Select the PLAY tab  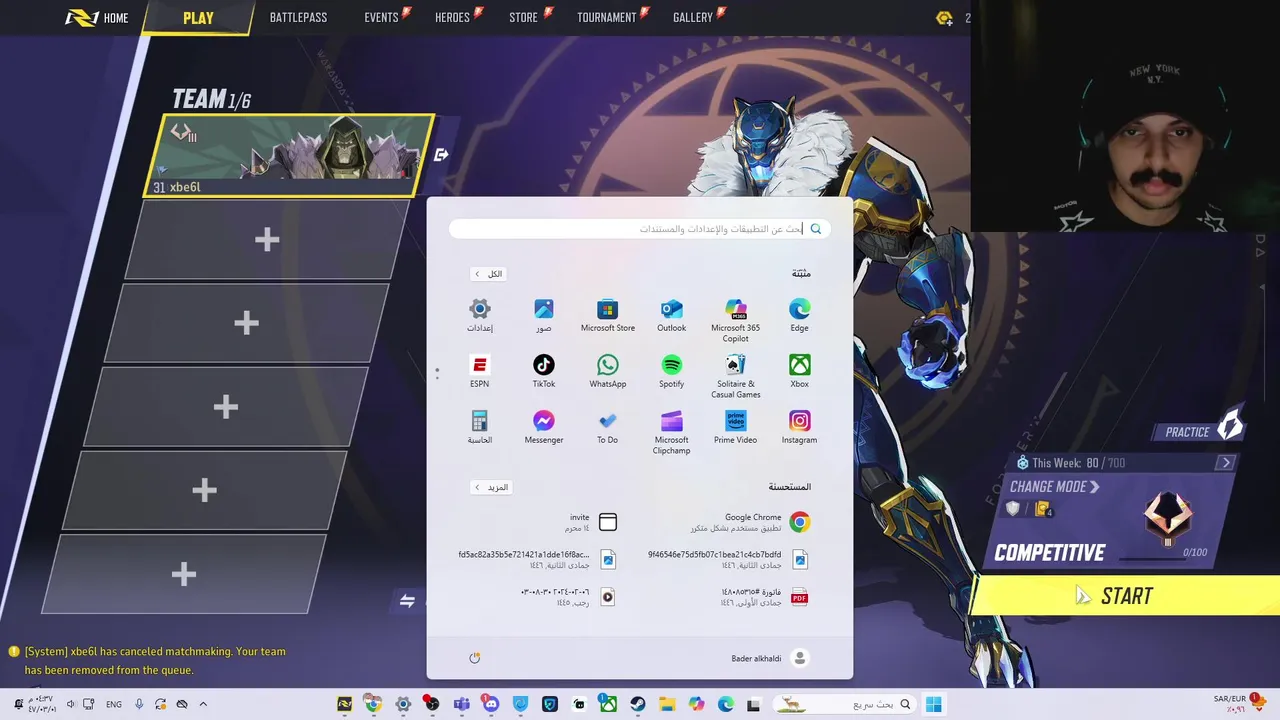point(198,17)
